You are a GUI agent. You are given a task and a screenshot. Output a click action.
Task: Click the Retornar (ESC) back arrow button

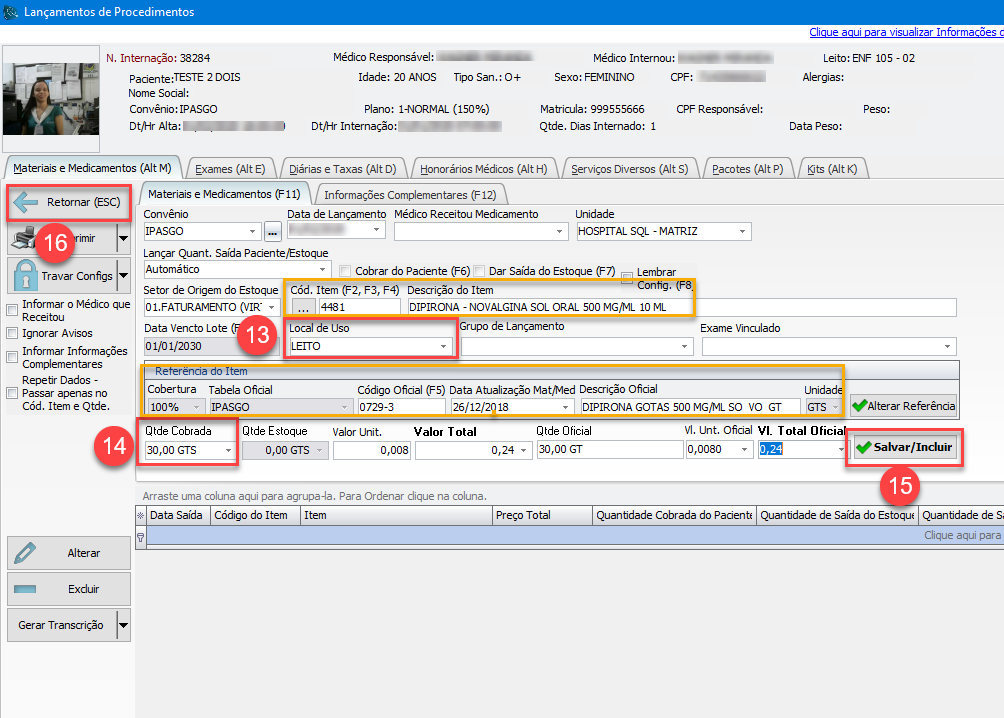pyautogui.click(x=69, y=203)
